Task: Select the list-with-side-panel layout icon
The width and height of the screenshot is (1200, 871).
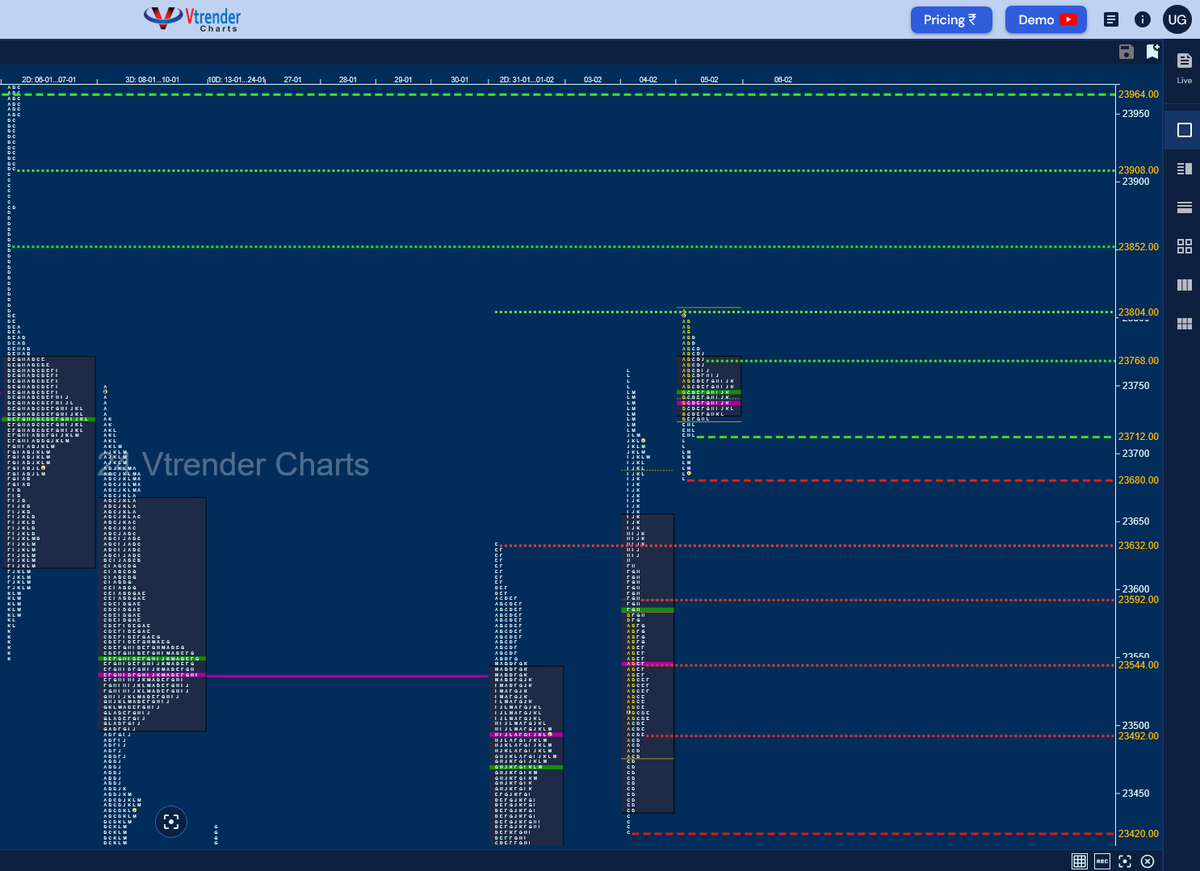Action: [x=1184, y=169]
